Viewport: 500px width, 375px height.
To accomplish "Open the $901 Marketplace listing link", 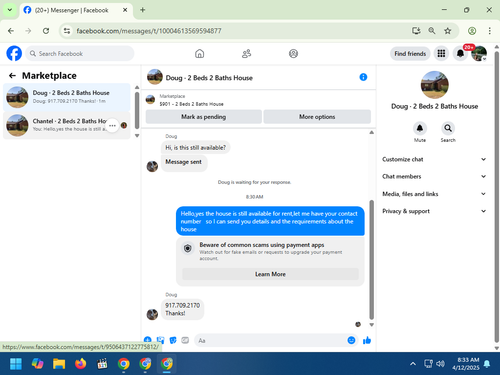I will coord(191,104).
